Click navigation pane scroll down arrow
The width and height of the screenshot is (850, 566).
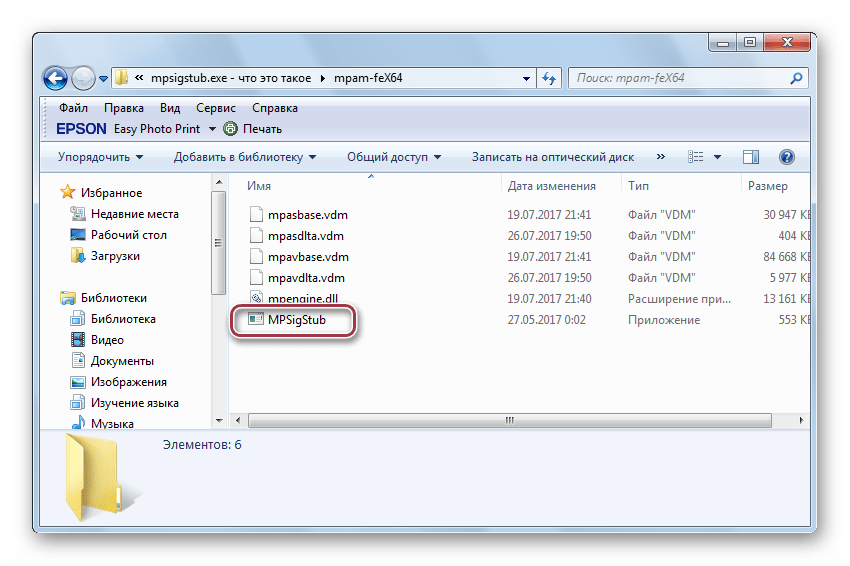pyautogui.click(x=219, y=421)
